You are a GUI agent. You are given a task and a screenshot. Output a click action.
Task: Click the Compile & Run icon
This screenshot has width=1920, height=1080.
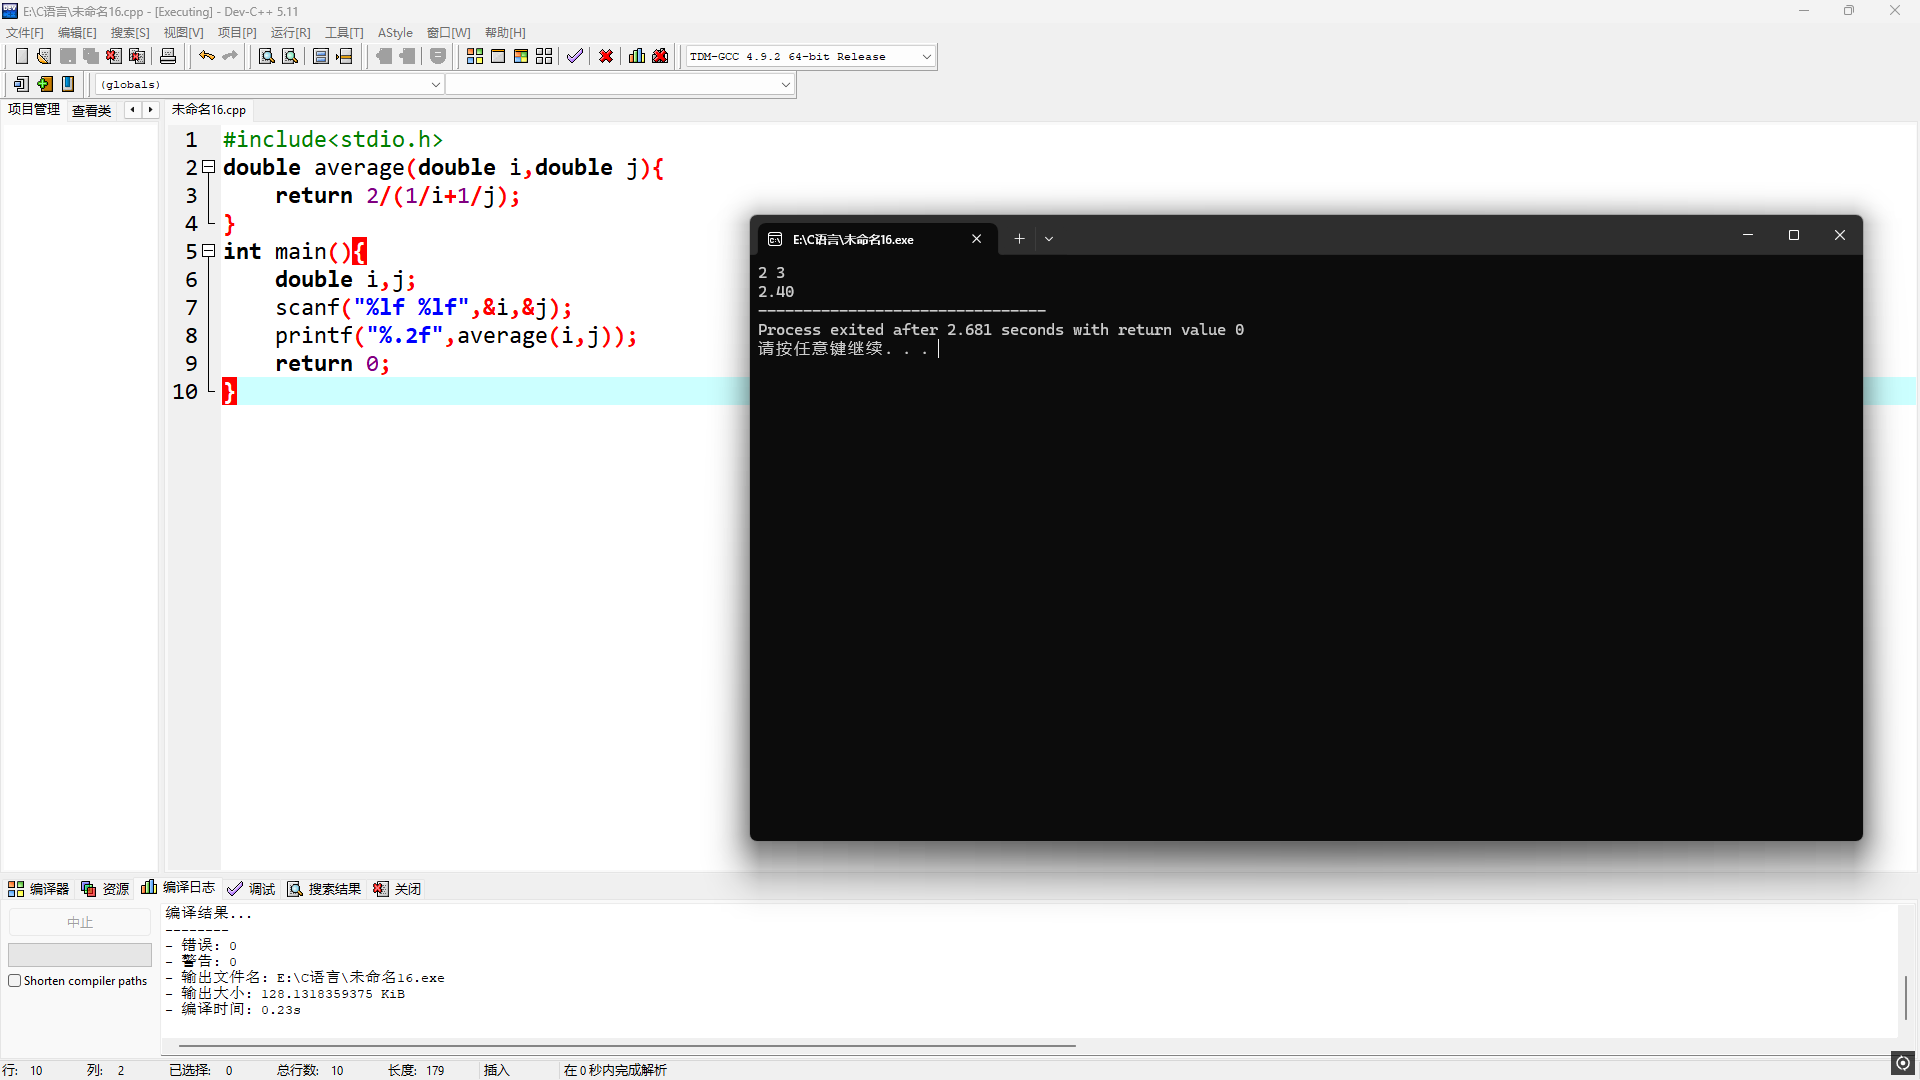point(521,57)
